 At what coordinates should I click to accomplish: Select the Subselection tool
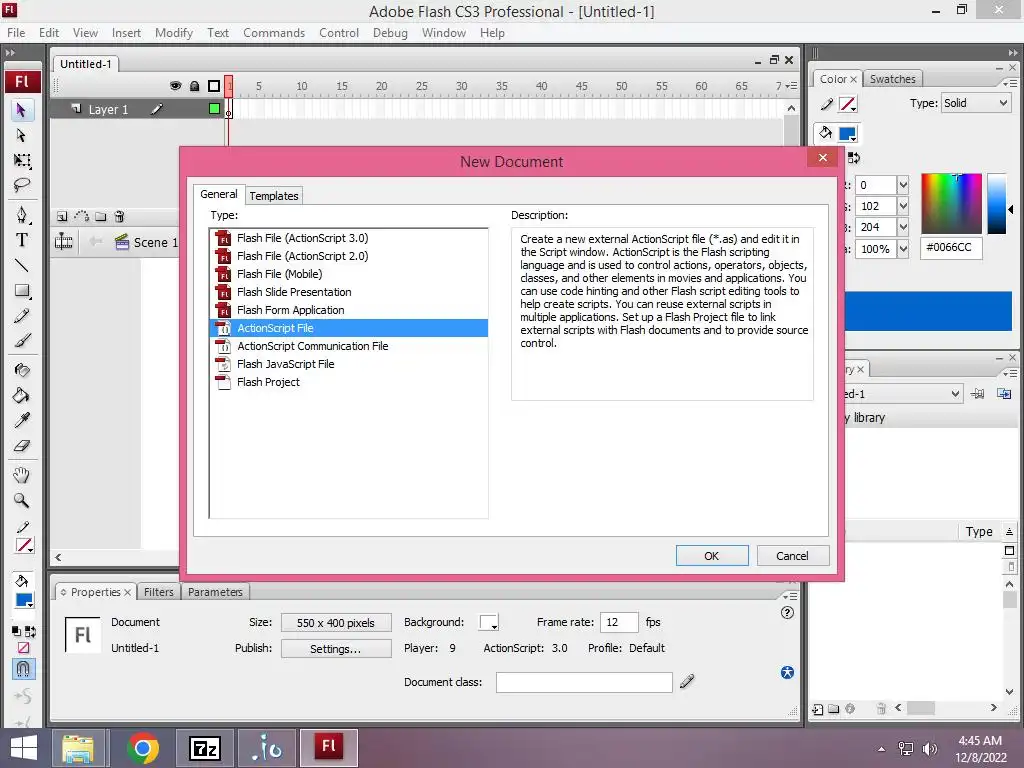tap(21, 135)
